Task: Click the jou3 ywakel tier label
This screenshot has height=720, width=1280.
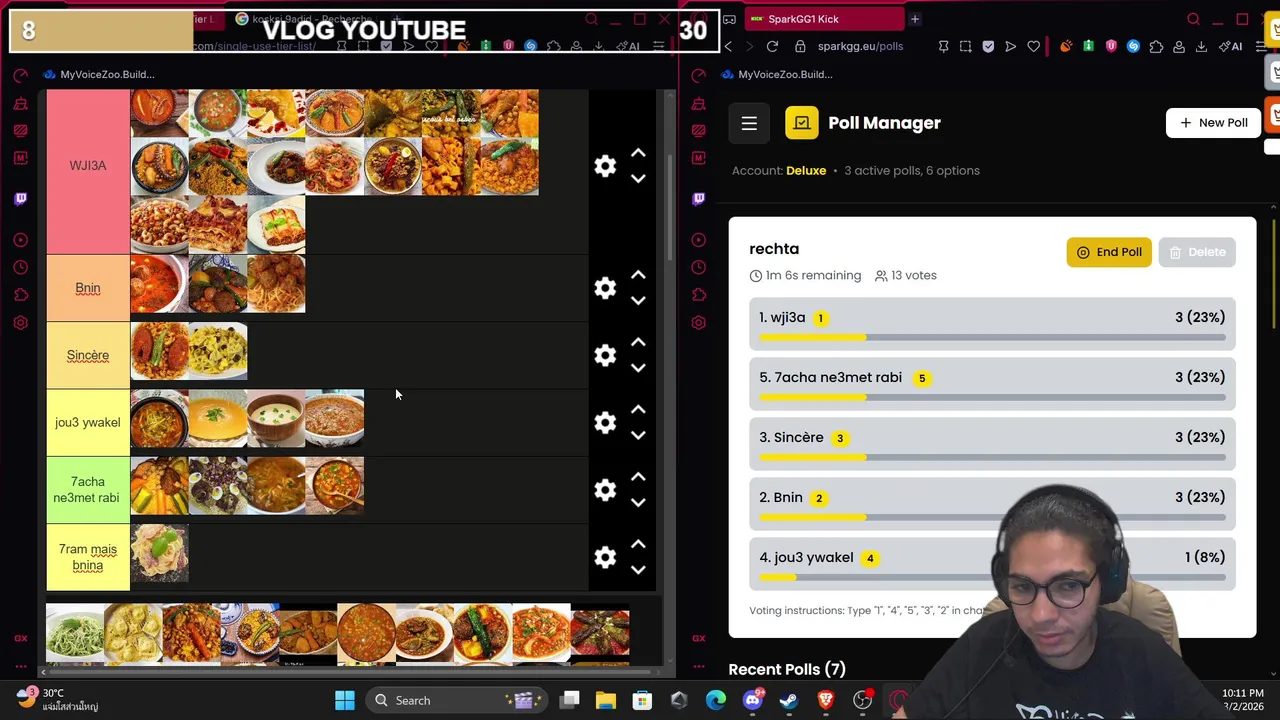Action: point(88,422)
